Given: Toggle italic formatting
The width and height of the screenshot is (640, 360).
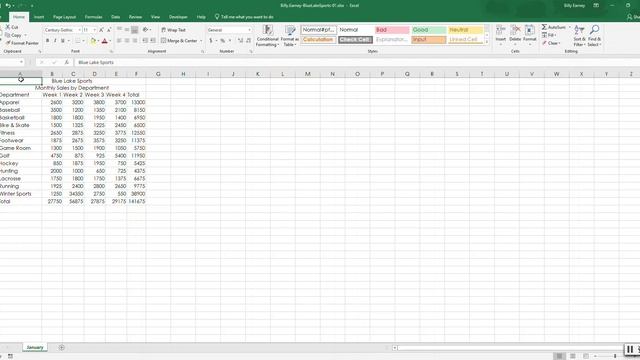Looking at the screenshot, I should (55, 41).
